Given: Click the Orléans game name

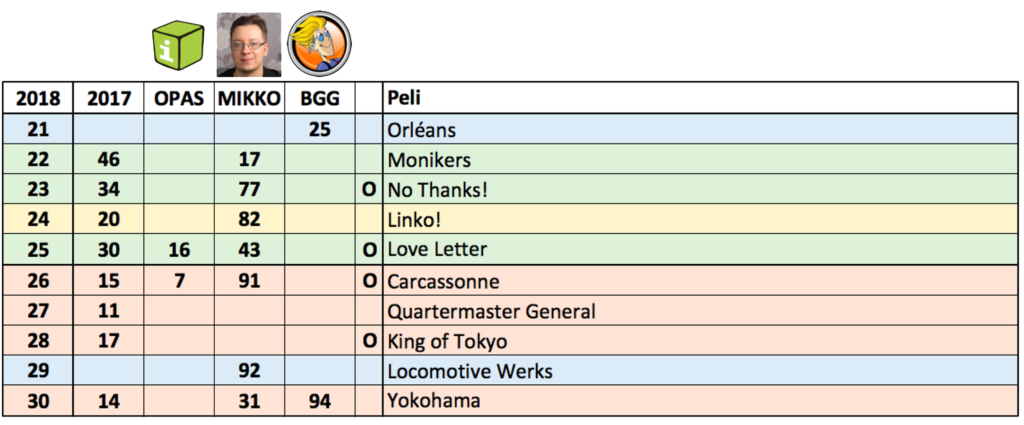Looking at the screenshot, I should pyautogui.click(x=421, y=130).
